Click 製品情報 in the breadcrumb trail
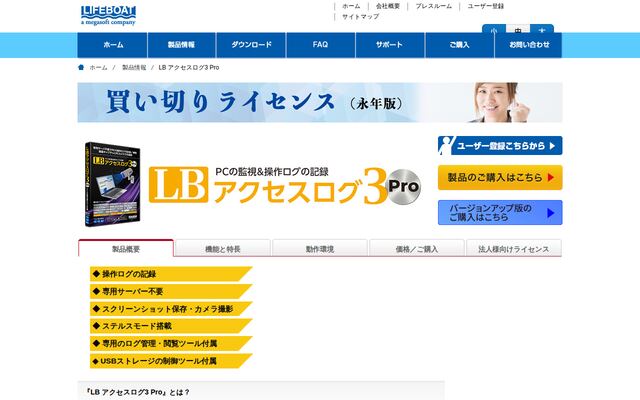Viewport: 640px width, 400px height. click(134, 67)
